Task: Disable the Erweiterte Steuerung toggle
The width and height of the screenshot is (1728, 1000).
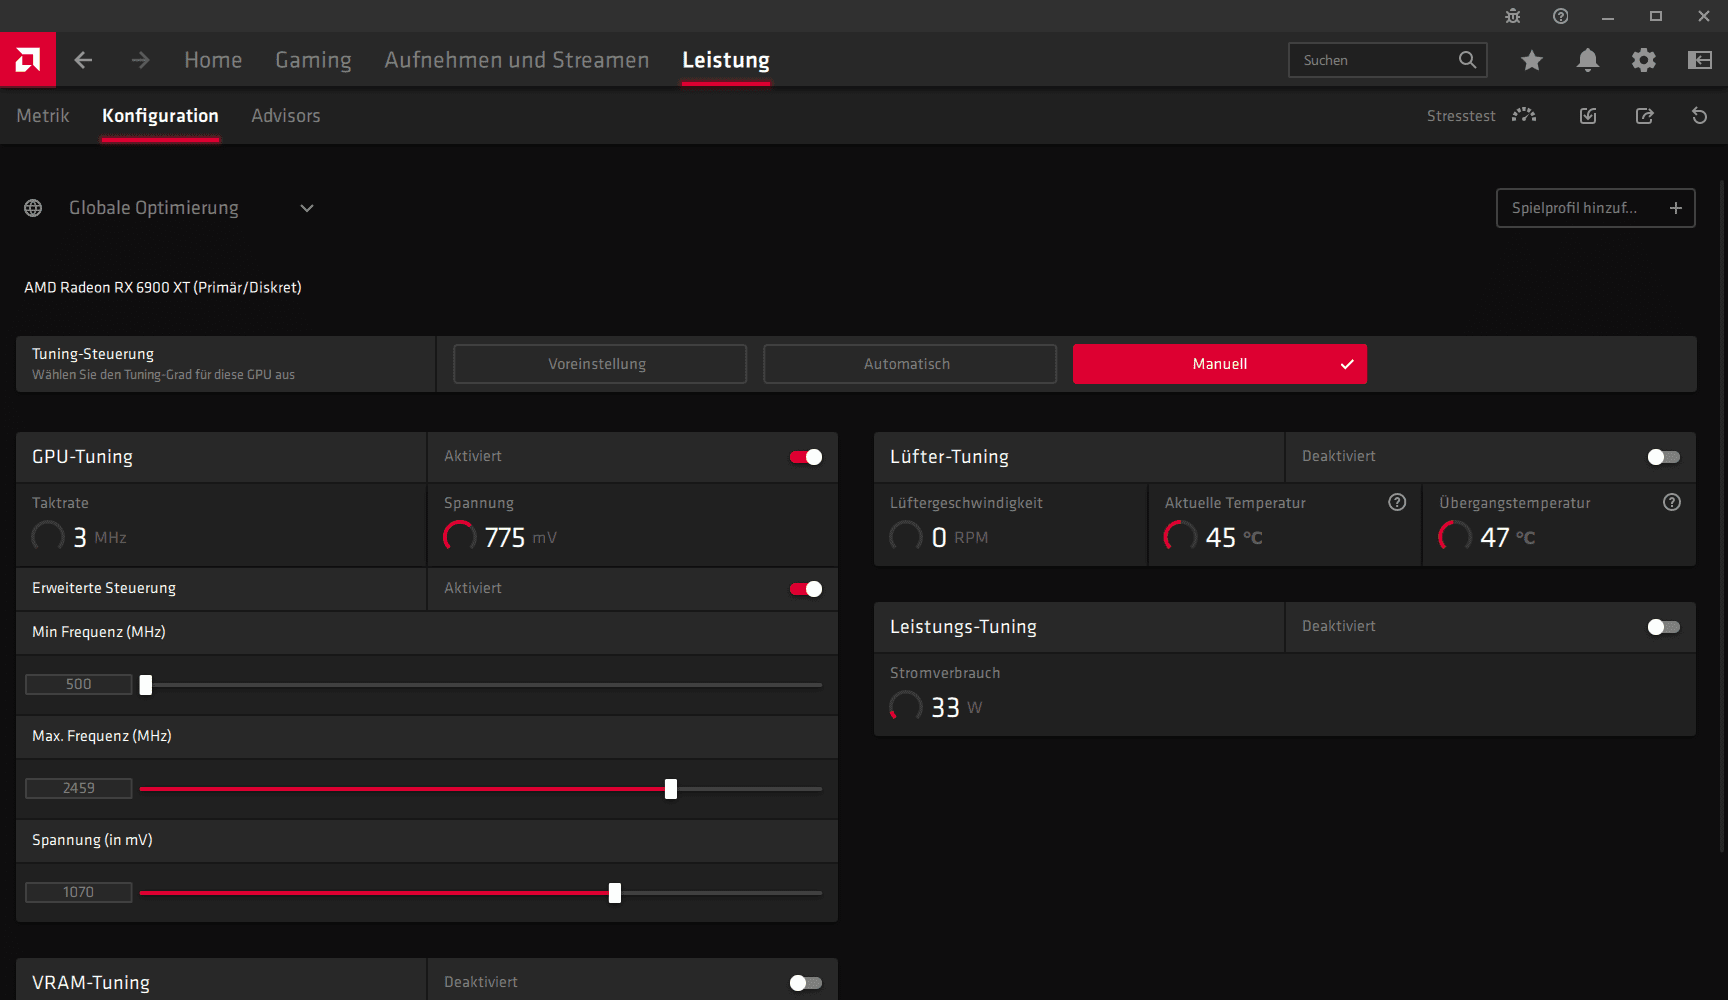Action: (x=806, y=589)
